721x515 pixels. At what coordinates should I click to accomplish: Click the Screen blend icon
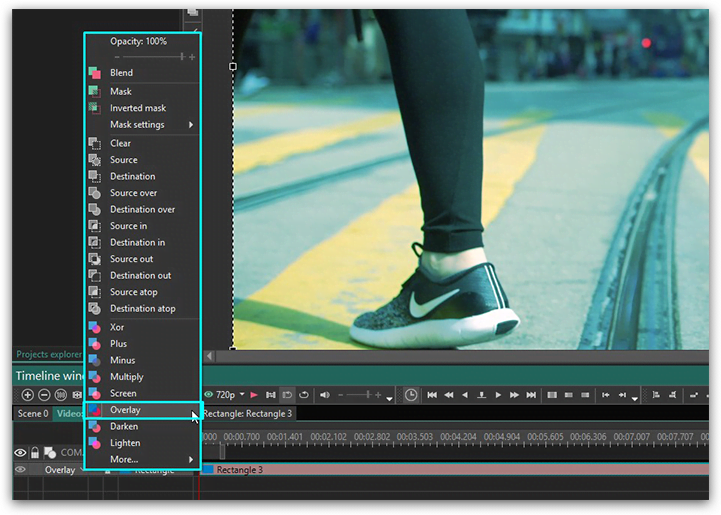point(95,394)
